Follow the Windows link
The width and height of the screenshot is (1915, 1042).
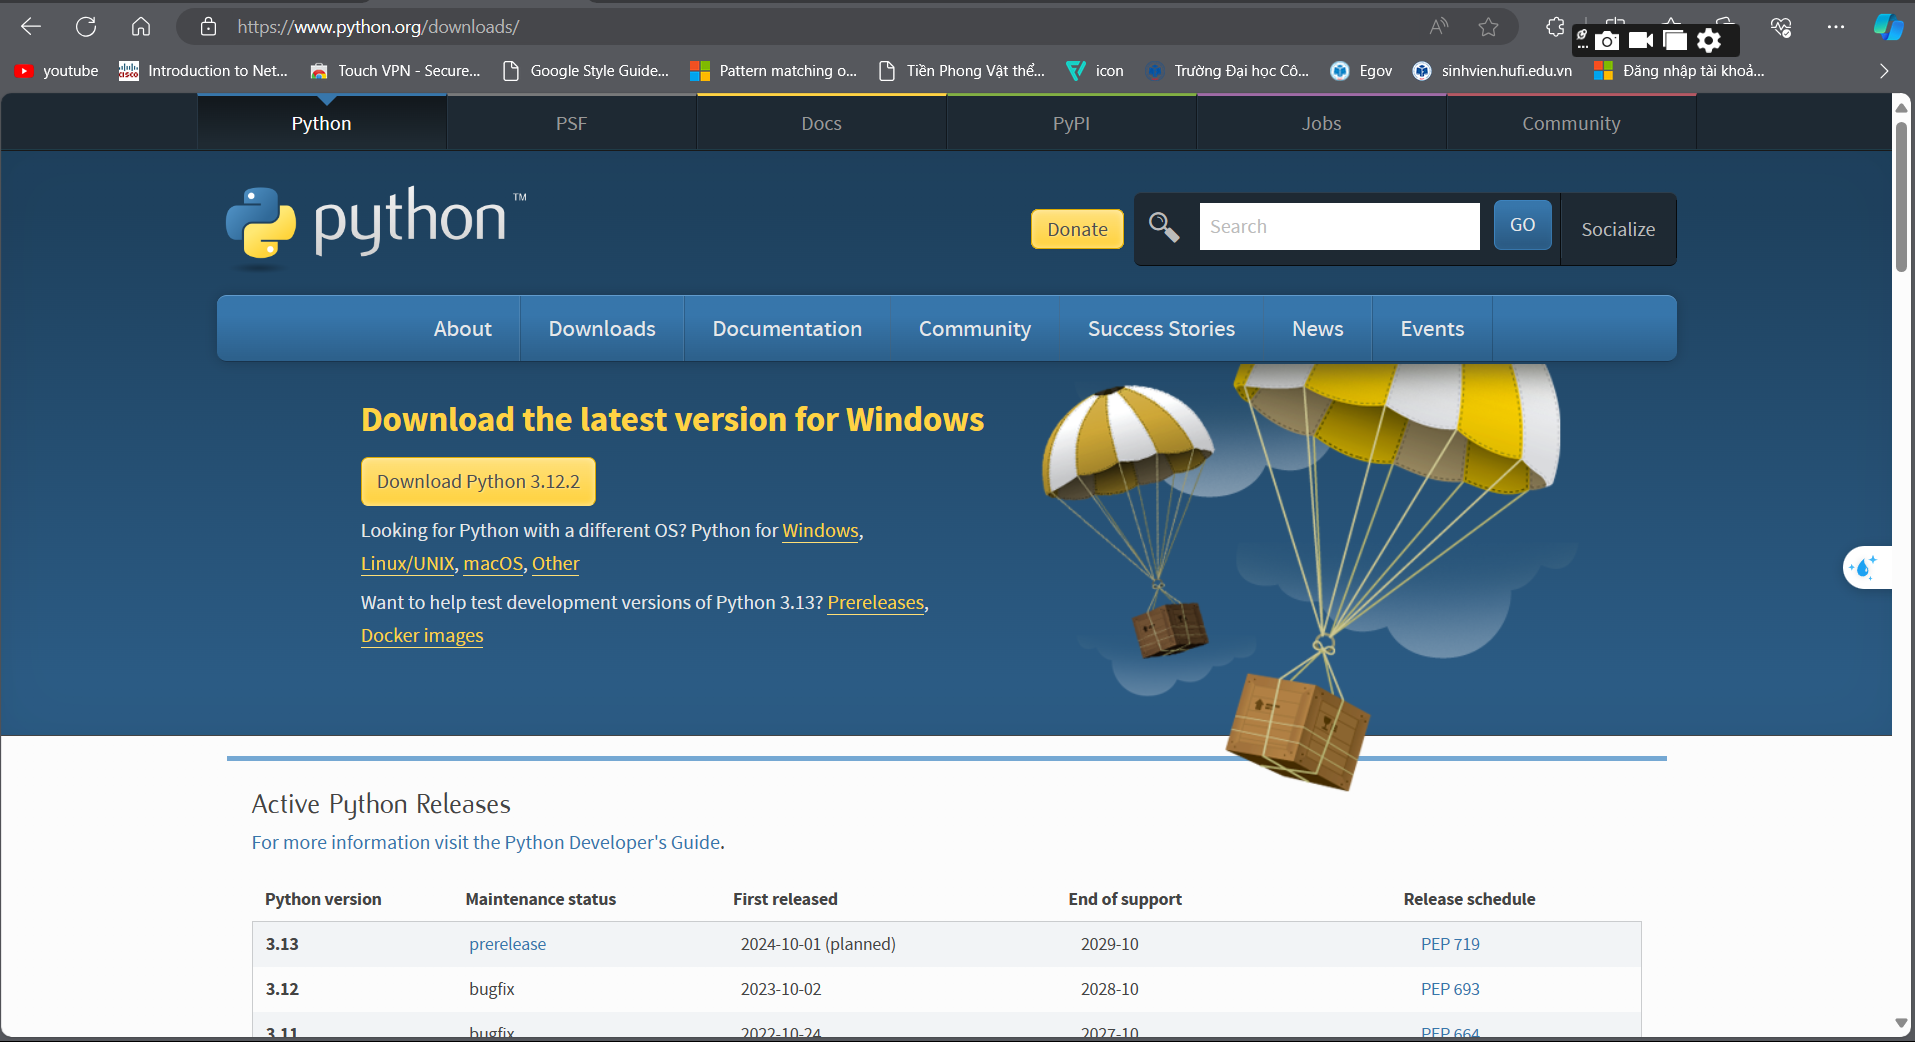820,531
